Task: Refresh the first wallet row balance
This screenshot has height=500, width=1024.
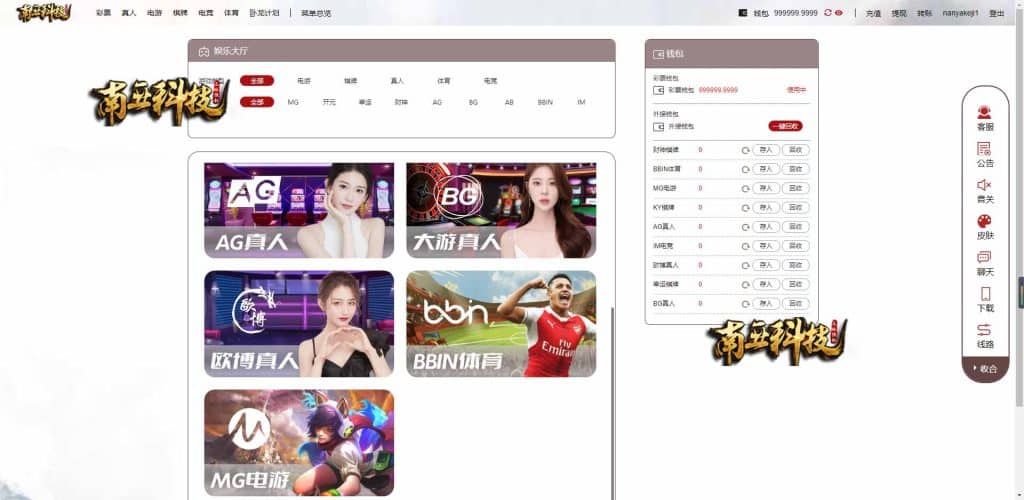Action: click(x=745, y=150)
